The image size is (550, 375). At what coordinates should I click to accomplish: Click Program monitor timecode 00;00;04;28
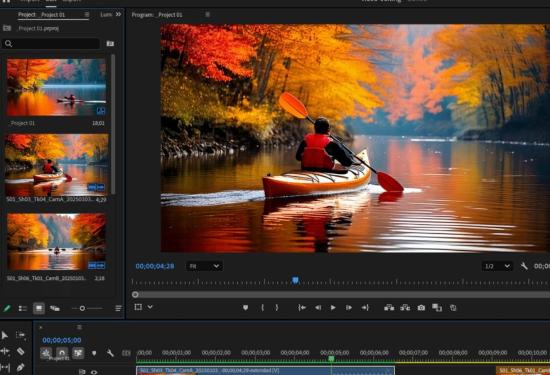coord(155,266)
